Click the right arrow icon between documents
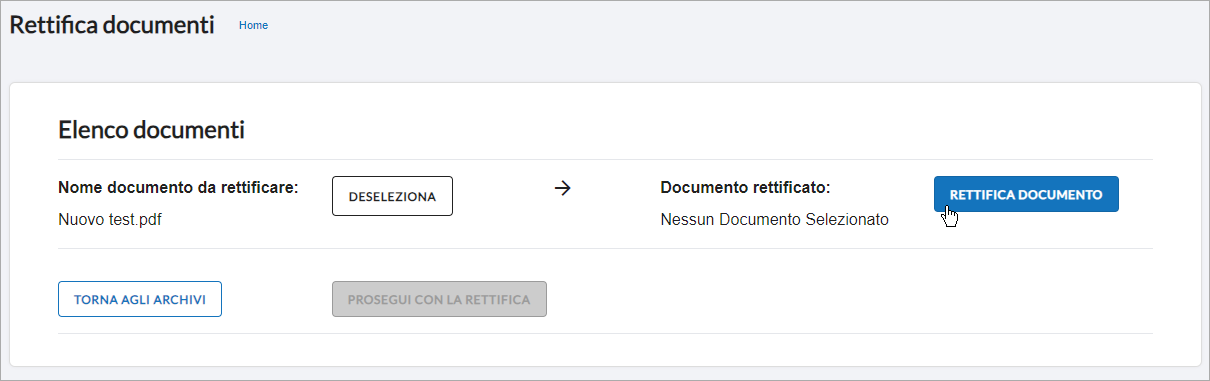This screenshot has width=1210, height=381. [x=562, y=188]
